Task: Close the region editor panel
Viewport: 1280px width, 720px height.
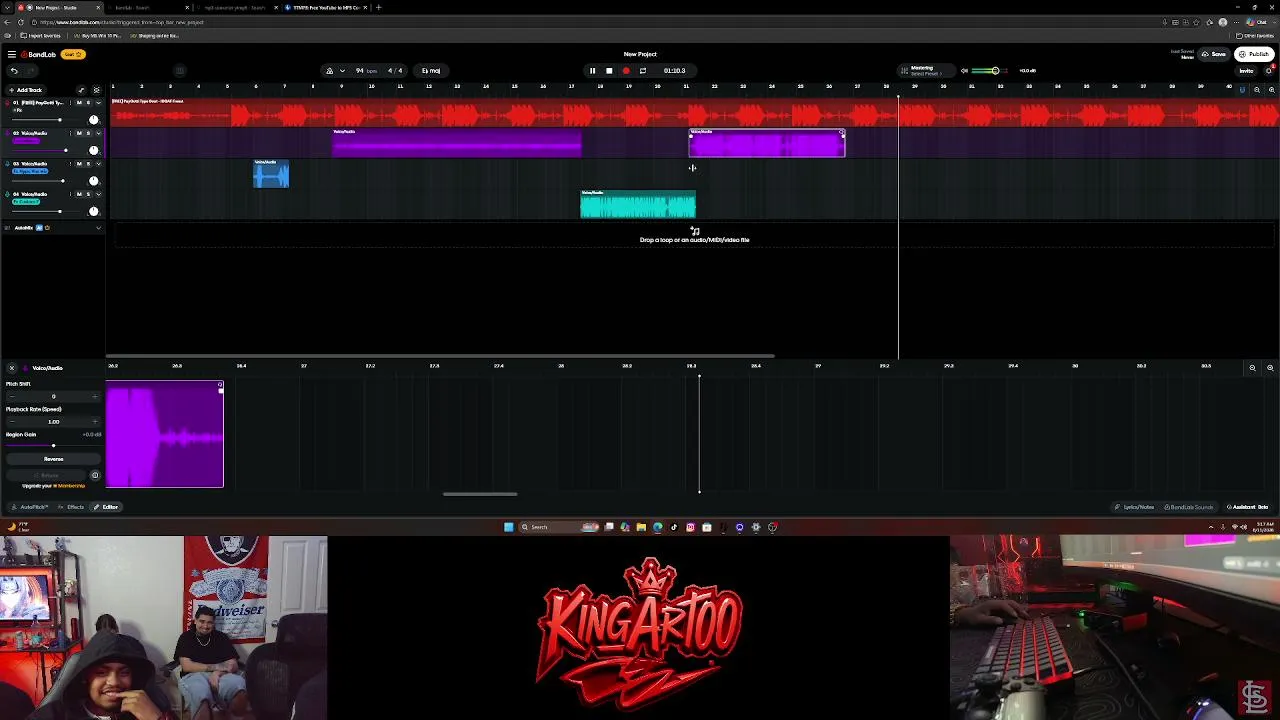Action: [x=11, y=368]
